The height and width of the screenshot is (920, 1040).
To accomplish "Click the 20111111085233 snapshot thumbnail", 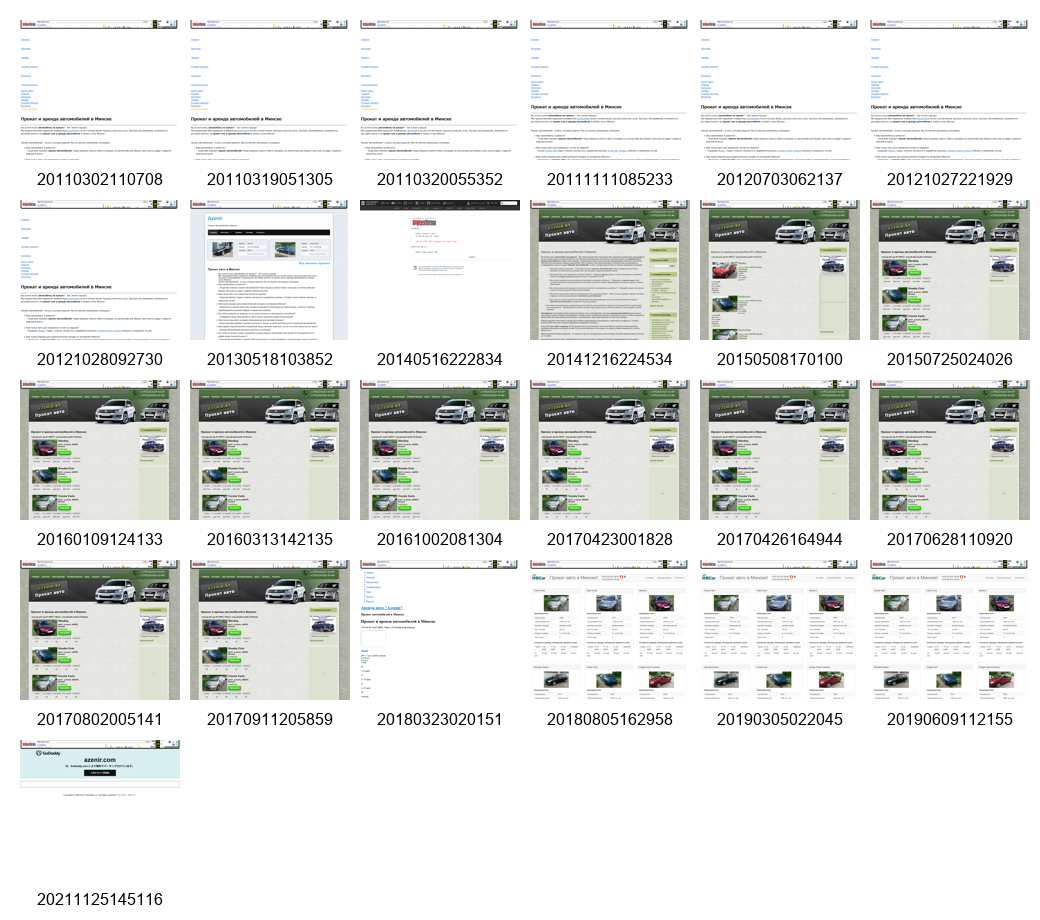I will click(610, 90).
